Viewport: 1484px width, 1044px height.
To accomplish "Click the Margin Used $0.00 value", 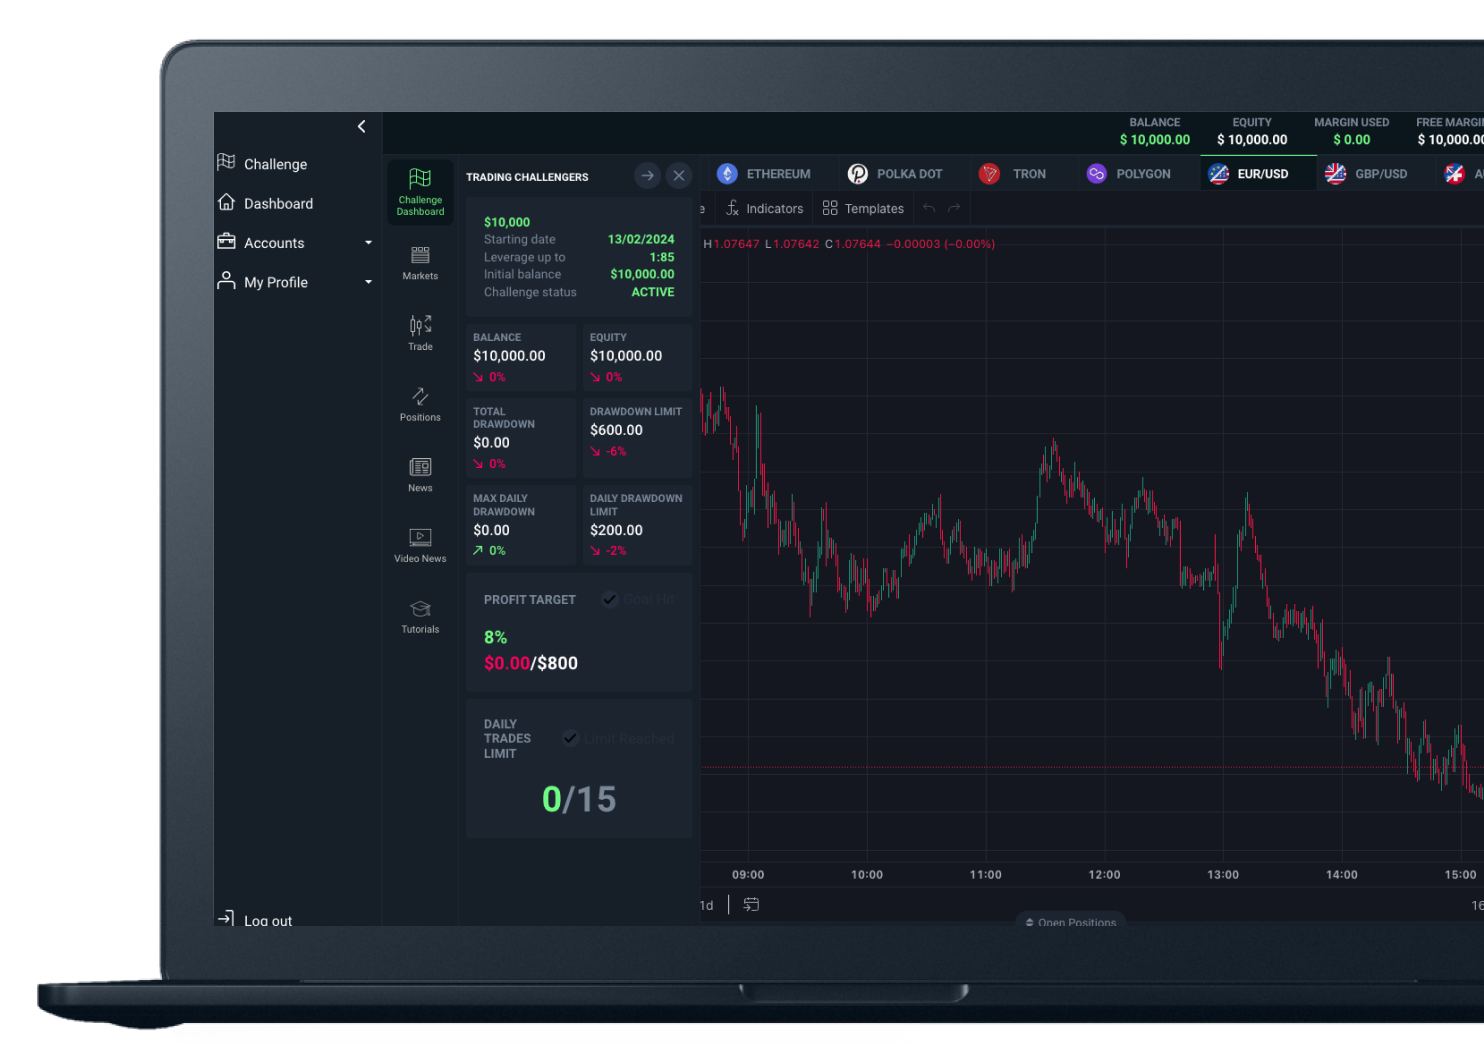I will tap(1352, 140).
